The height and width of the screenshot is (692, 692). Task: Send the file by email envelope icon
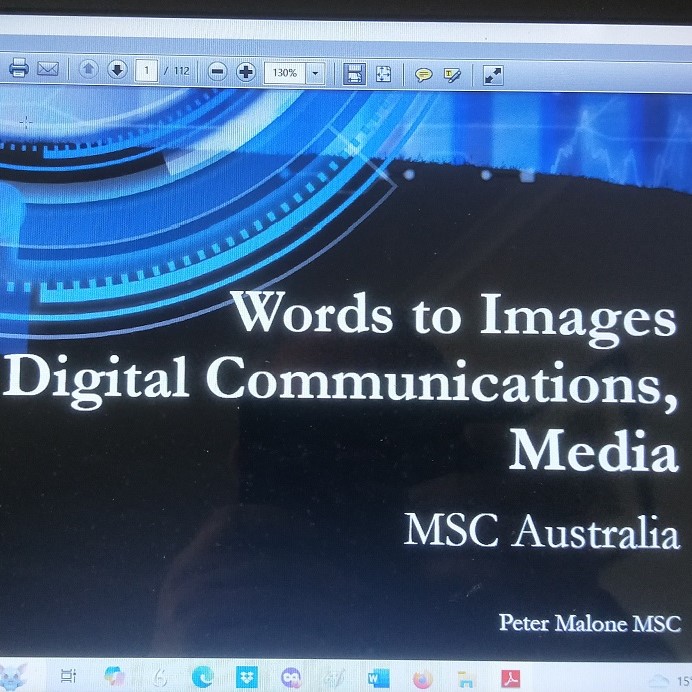[48, 69]
